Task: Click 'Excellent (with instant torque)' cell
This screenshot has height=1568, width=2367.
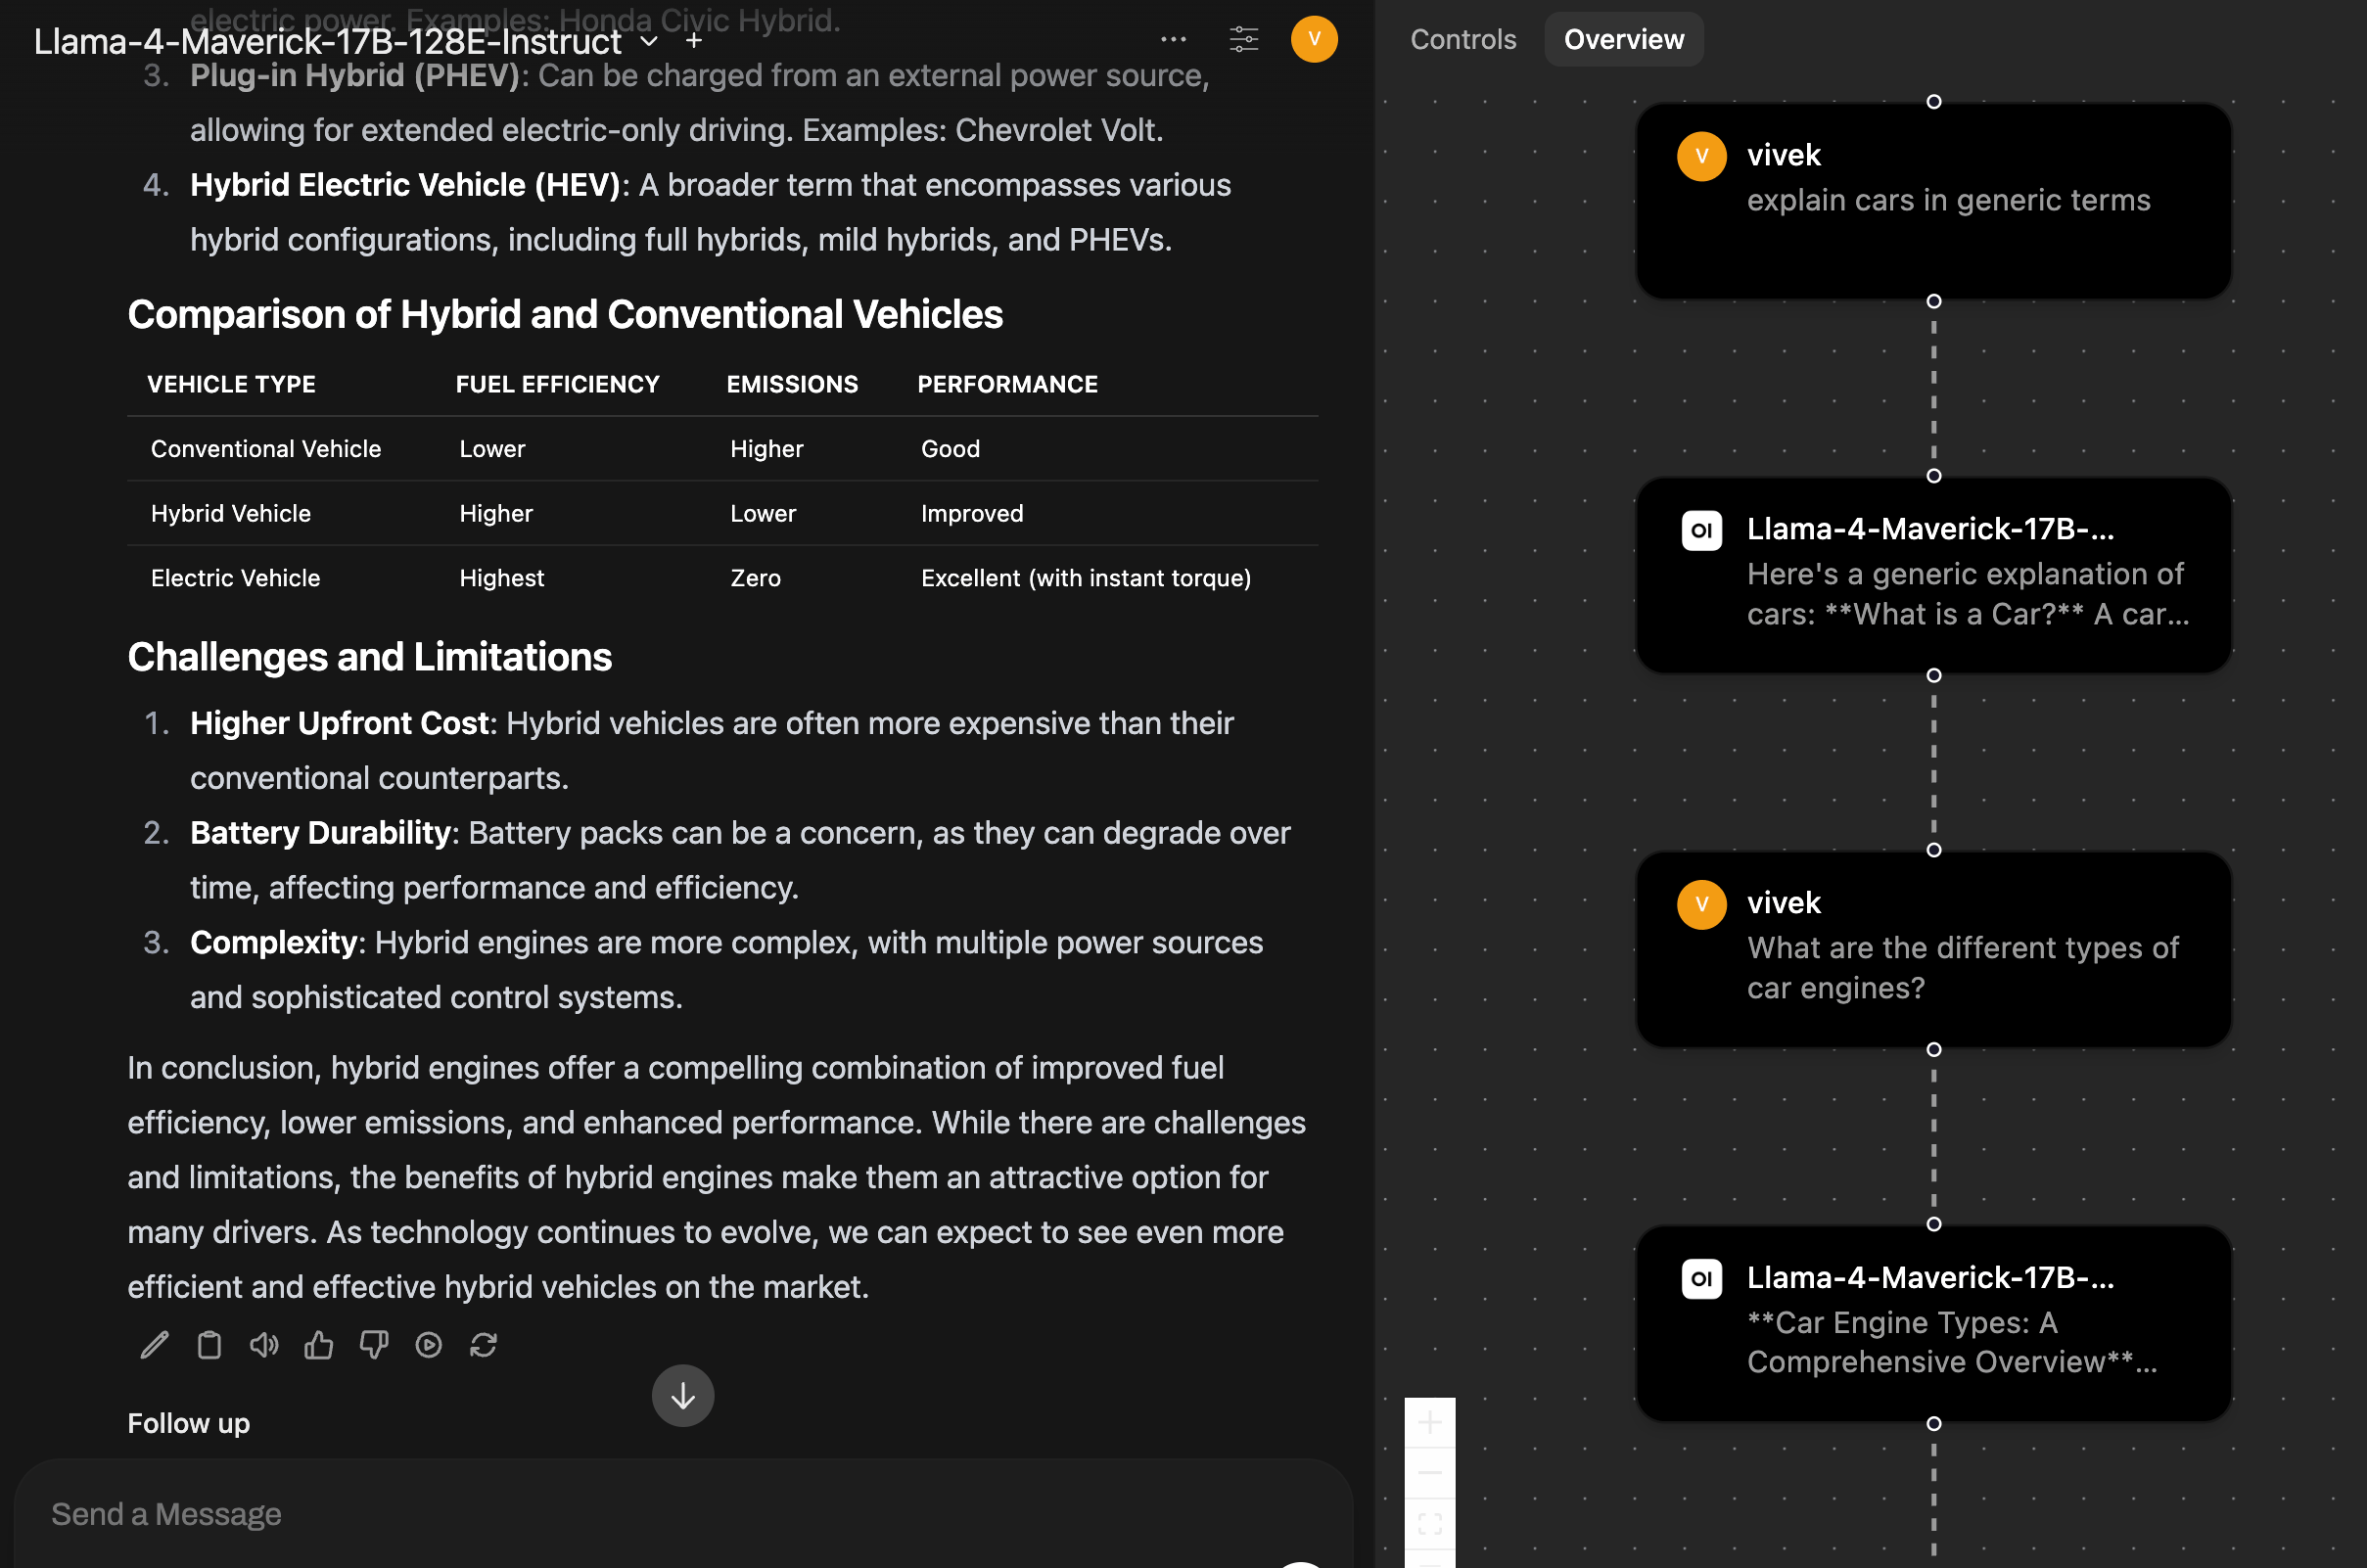Action: (1086, 578)
